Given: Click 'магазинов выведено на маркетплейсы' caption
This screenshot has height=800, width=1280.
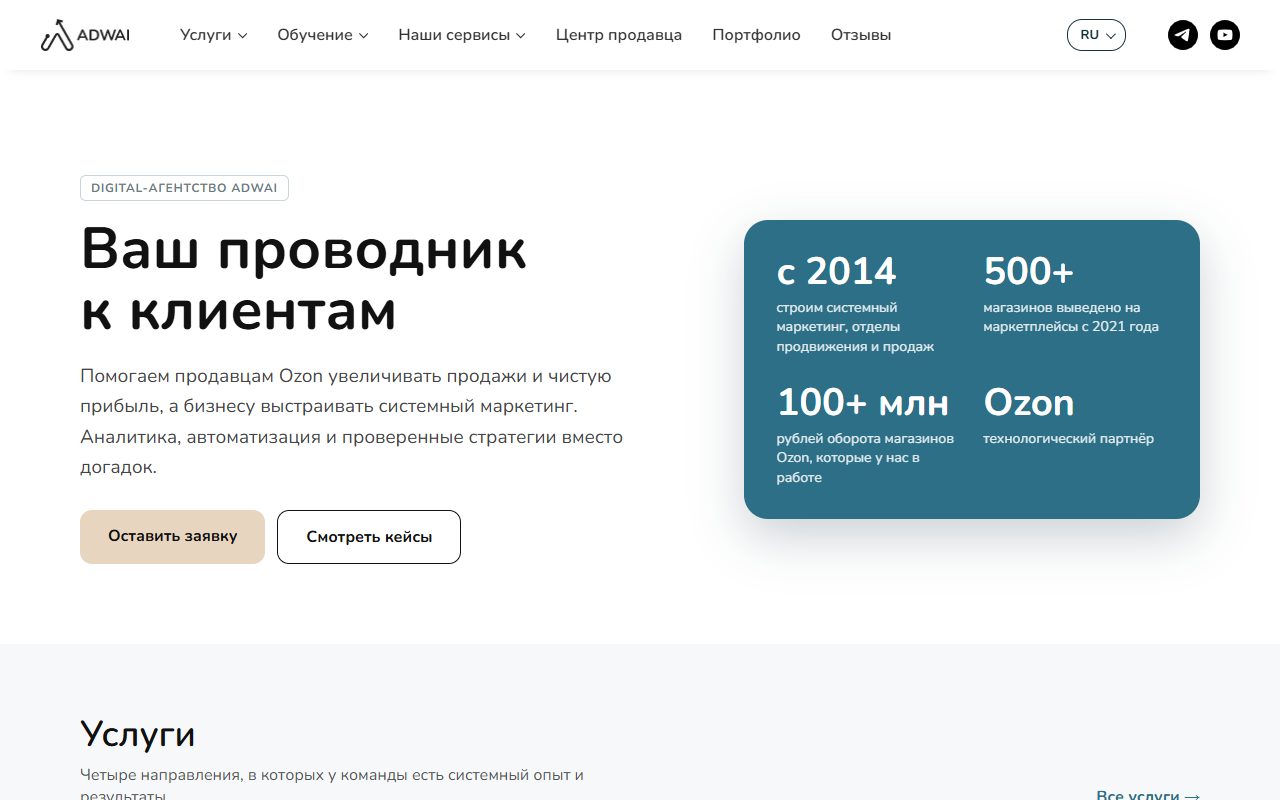Looking at the screenshot, I should tap(1071, 317).
